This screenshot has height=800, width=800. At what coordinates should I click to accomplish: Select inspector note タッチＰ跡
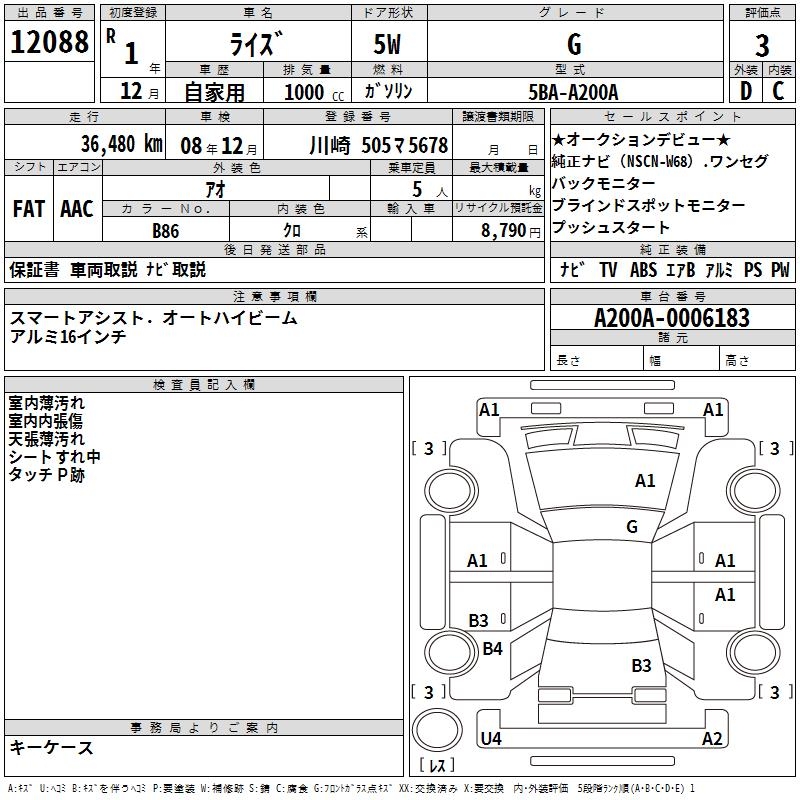[46, 474]
